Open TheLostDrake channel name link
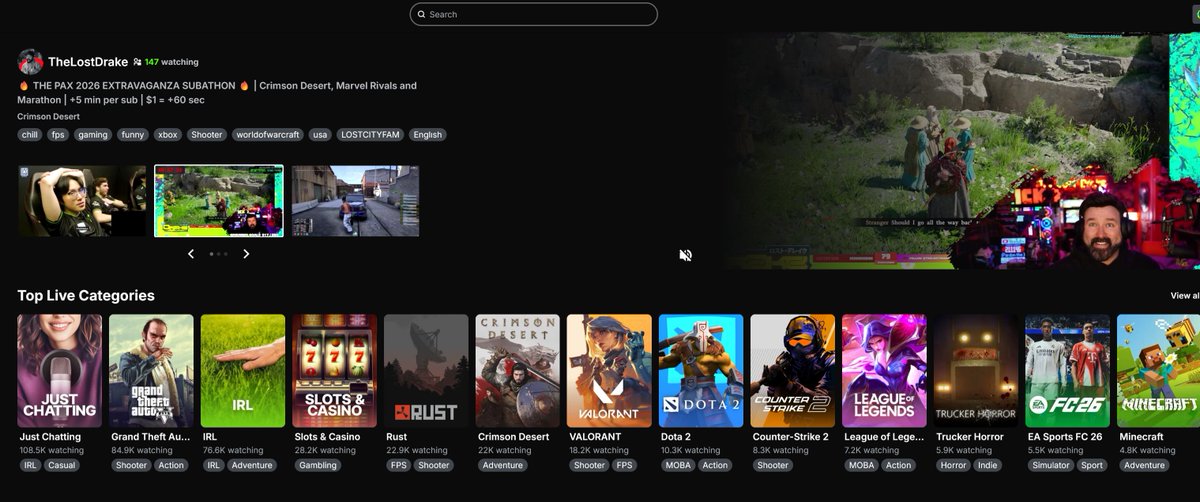The height and width of the screenshot is (502, 1200). click(88, 62)
